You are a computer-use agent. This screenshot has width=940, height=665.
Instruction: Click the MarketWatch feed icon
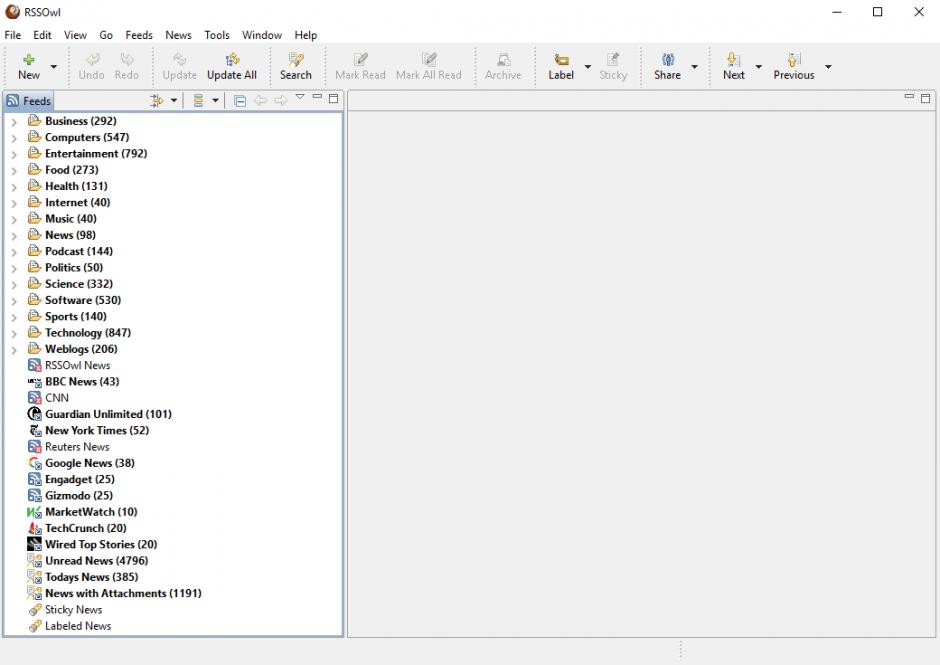(34, 512)
